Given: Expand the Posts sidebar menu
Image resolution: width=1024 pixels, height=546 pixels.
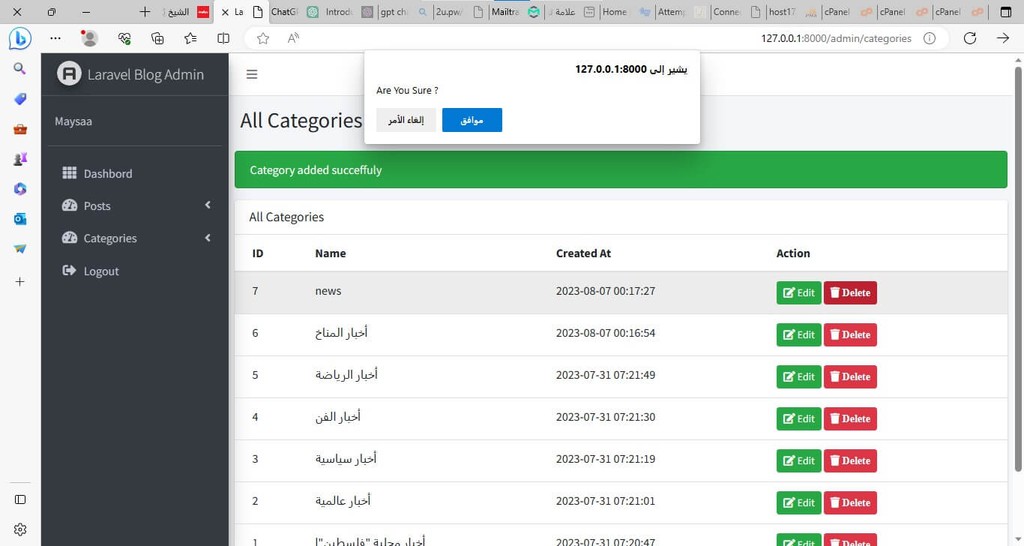Looking at the screenshot, I should [x=136, y=206].
